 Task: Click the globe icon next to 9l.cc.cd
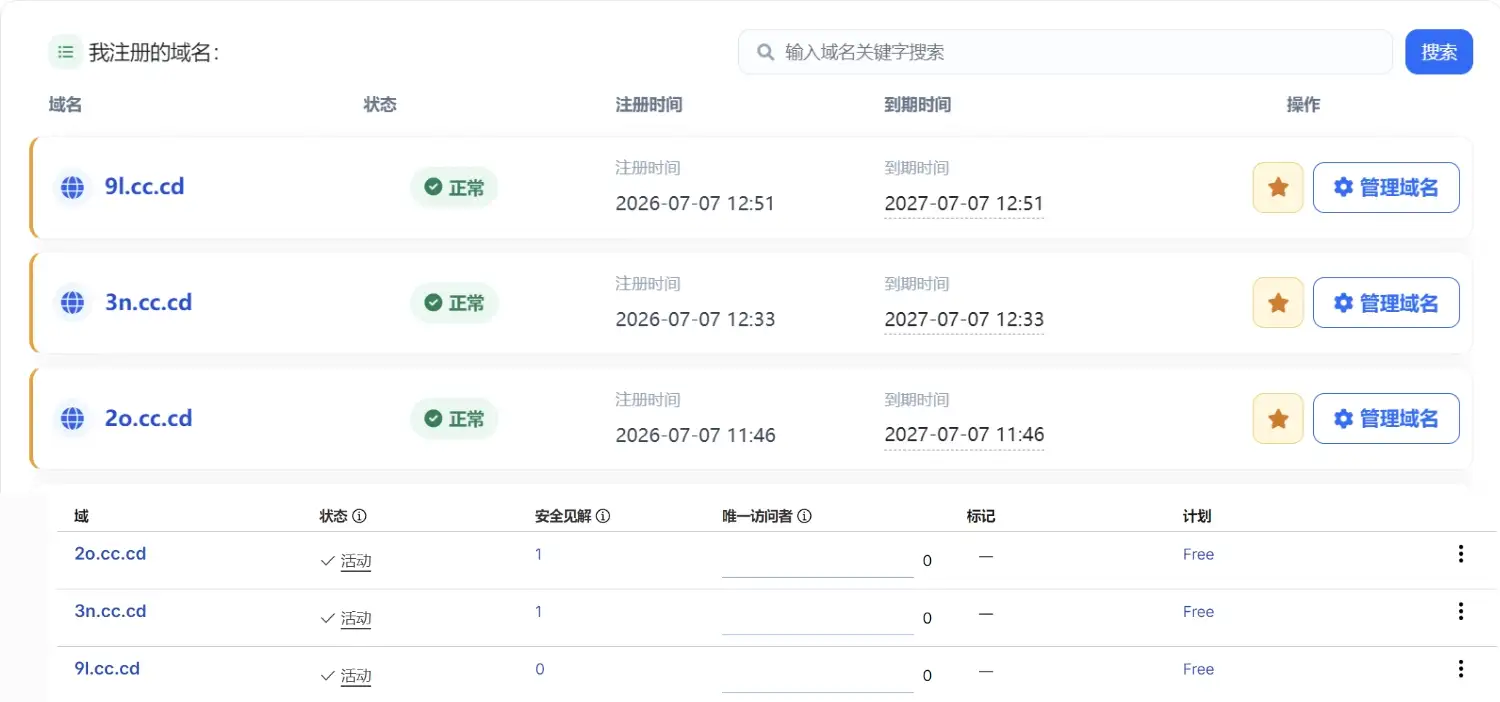[72, 187]
